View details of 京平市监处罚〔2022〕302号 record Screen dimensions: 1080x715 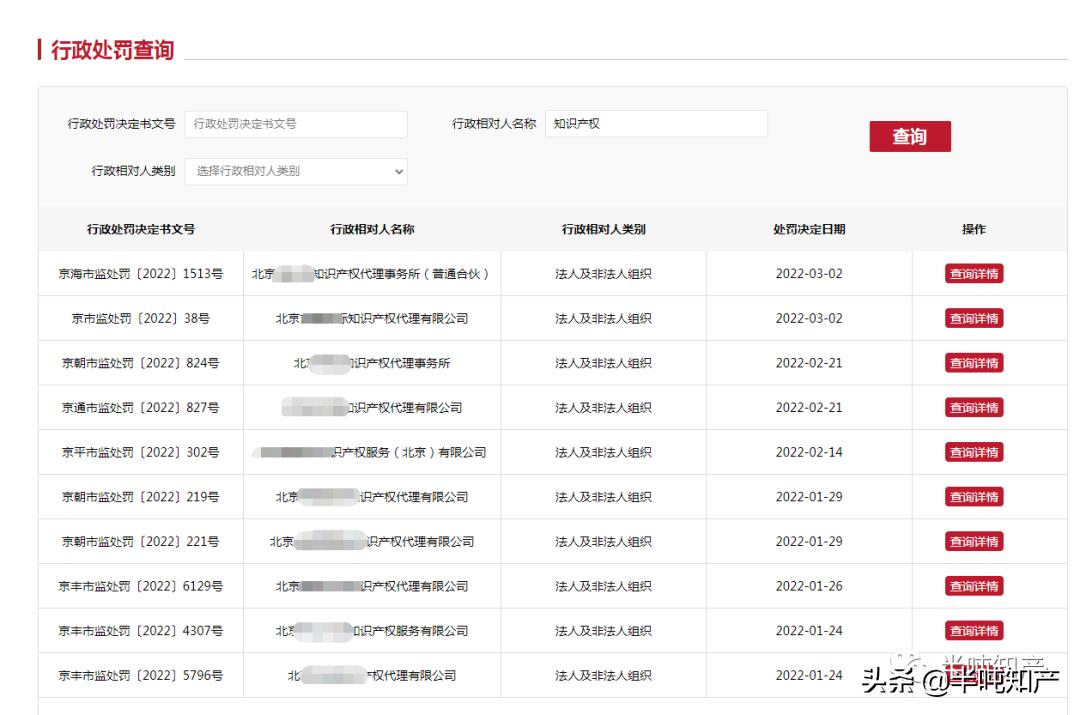pos(973,452)
